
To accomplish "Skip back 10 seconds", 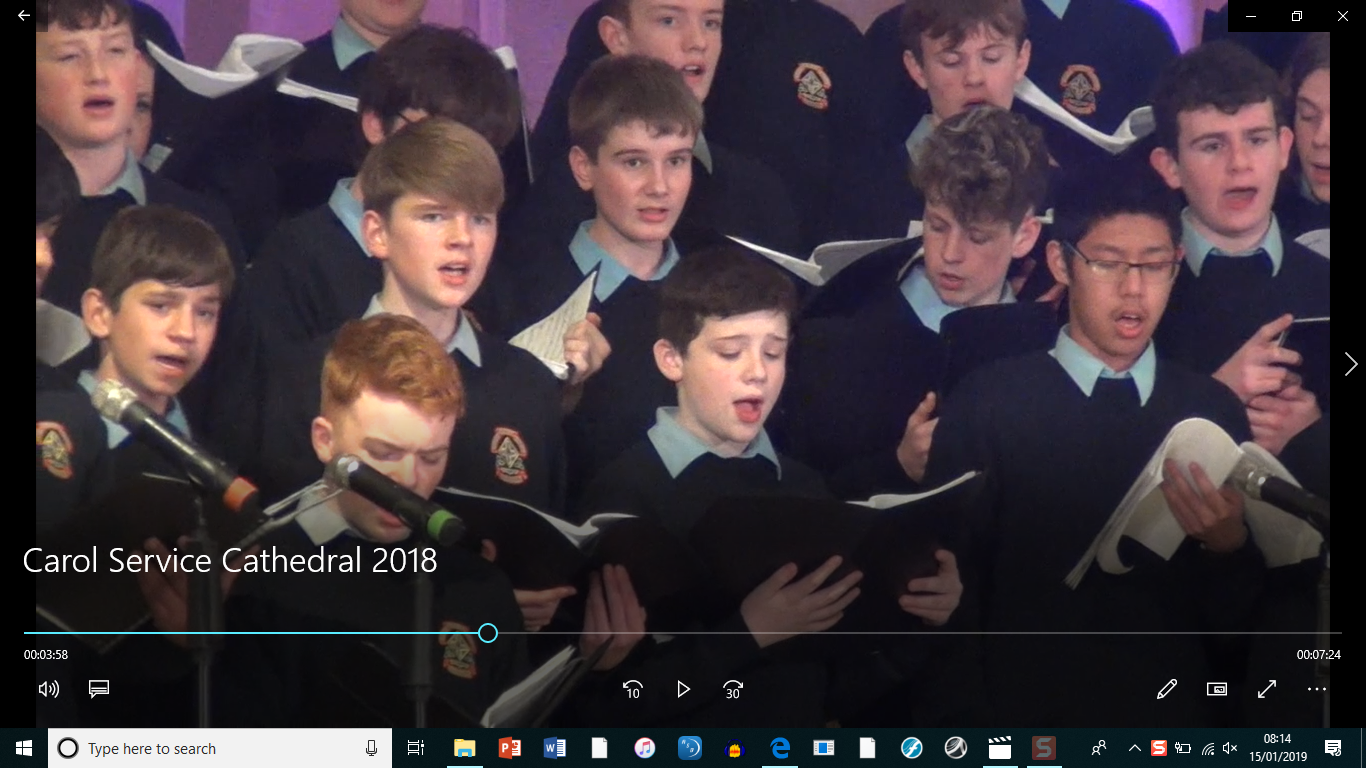I will 632,689.
